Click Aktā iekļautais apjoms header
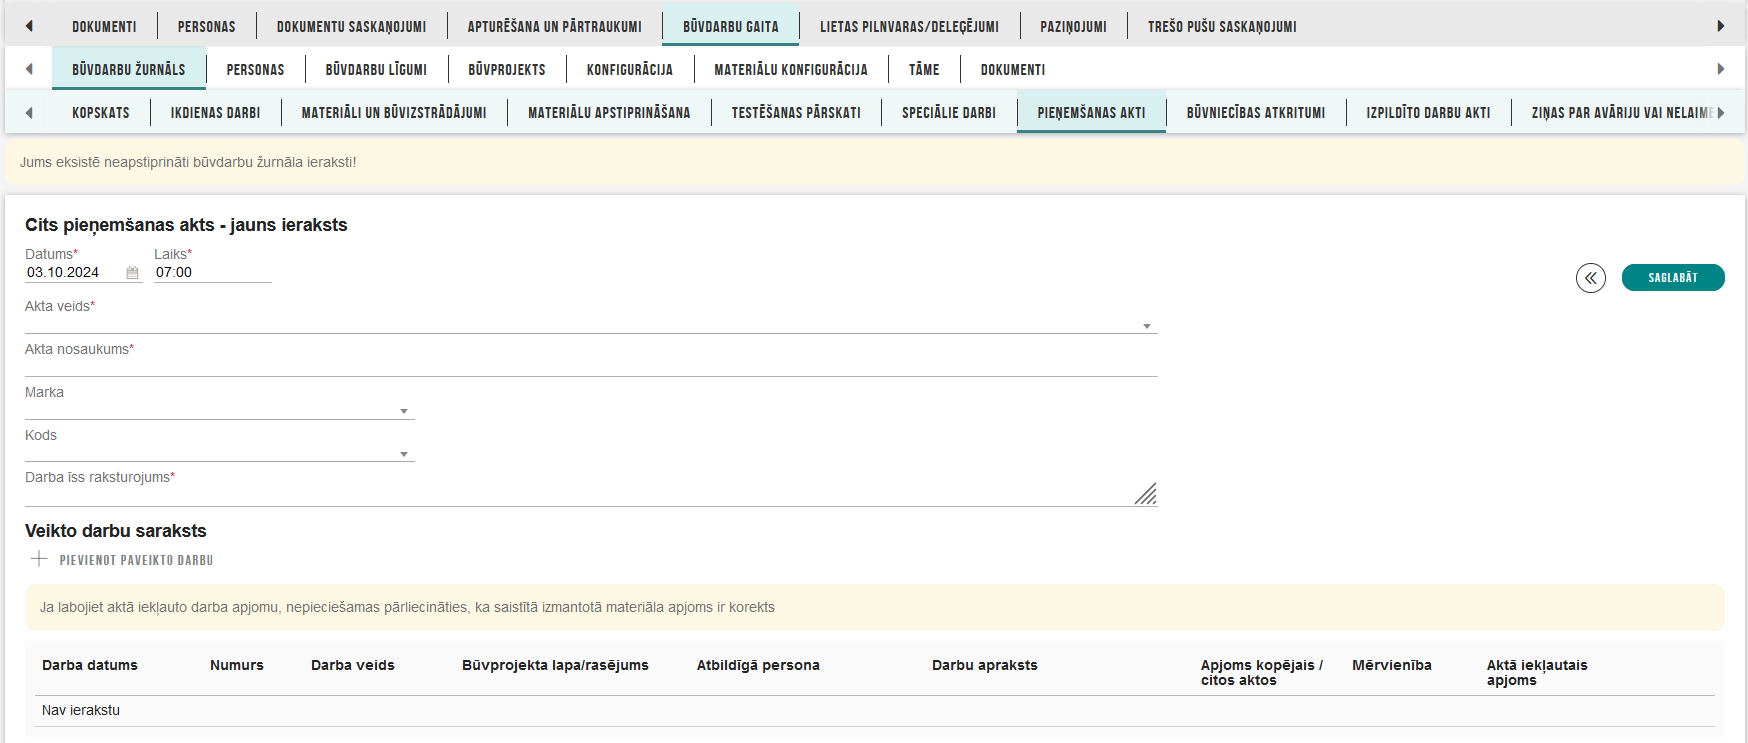Viewport: 1748px width, 743px height. 1537,672
